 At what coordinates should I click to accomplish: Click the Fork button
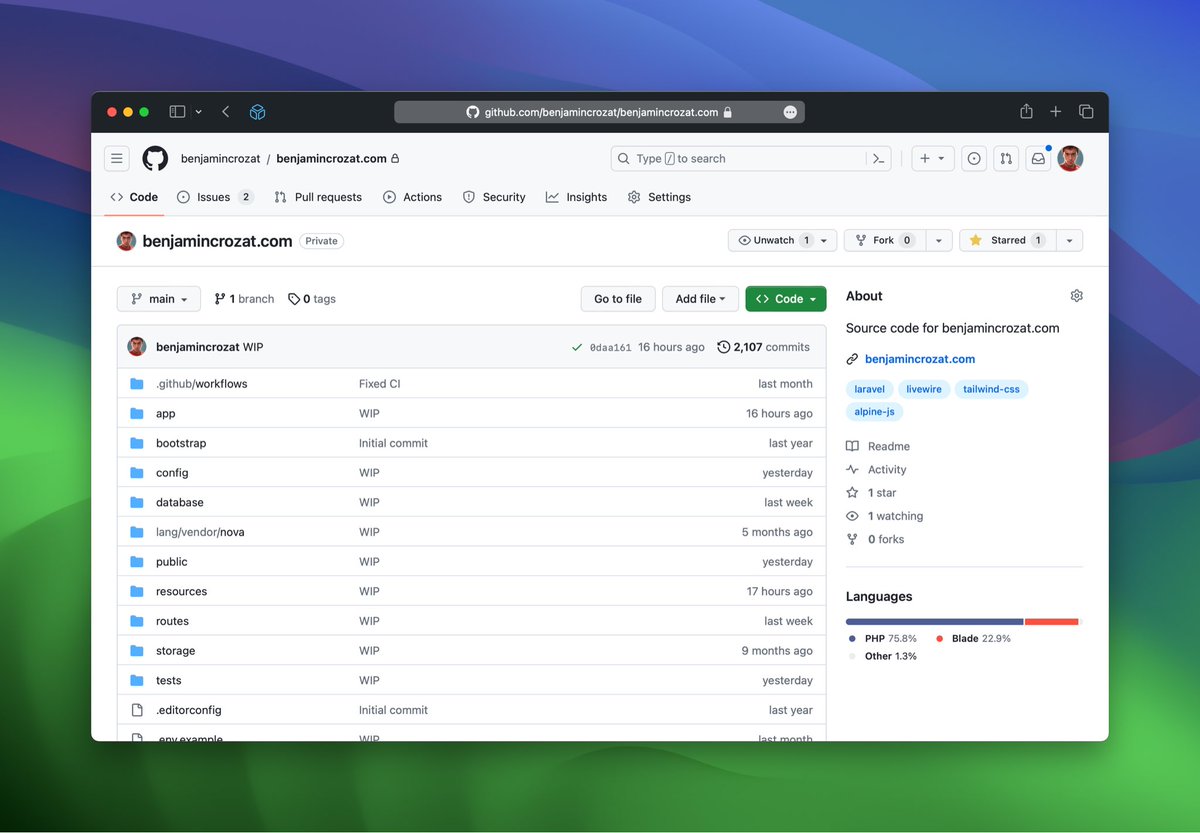coord(883,240)
